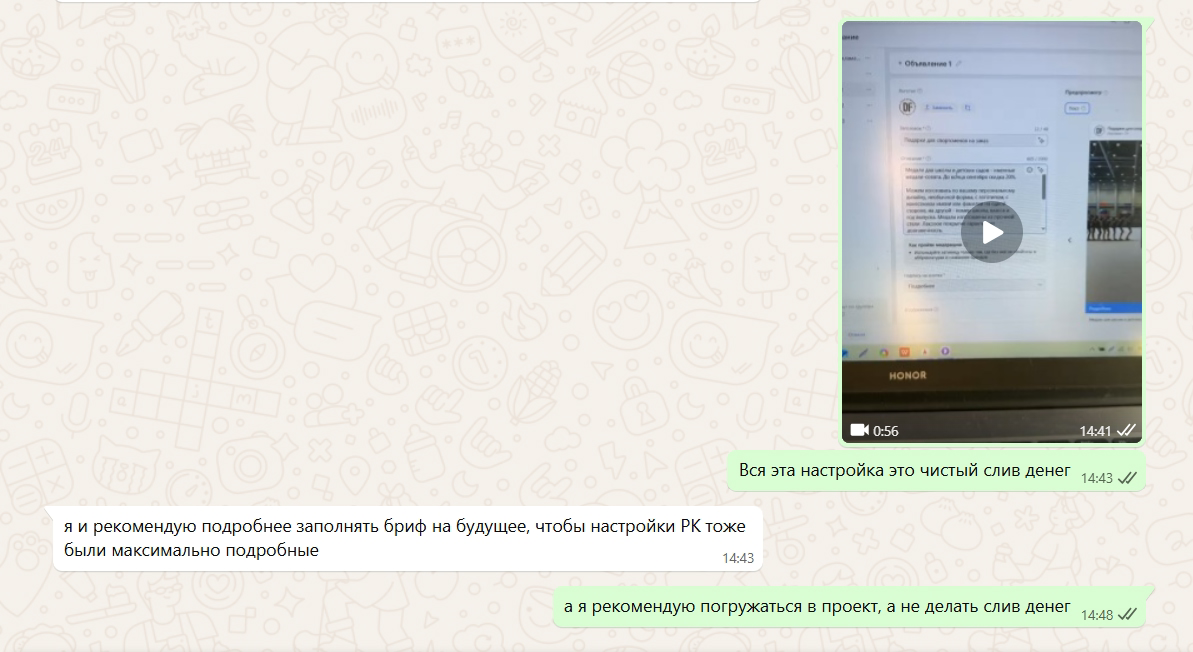The width and height of the screenshot is (1193, 652).
Task: Click the video camera icon beside 0:56
Action: point(859,430)
